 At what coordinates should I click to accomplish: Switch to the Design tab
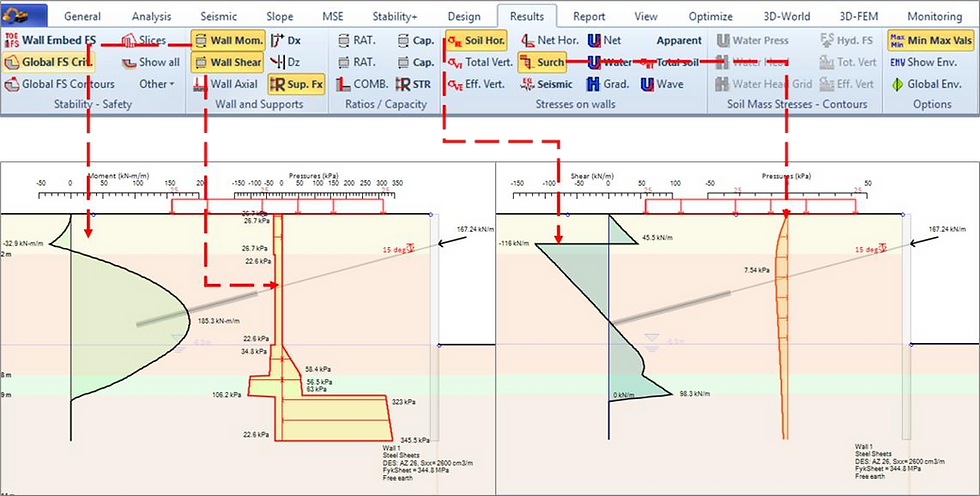[x=464, y=16]
